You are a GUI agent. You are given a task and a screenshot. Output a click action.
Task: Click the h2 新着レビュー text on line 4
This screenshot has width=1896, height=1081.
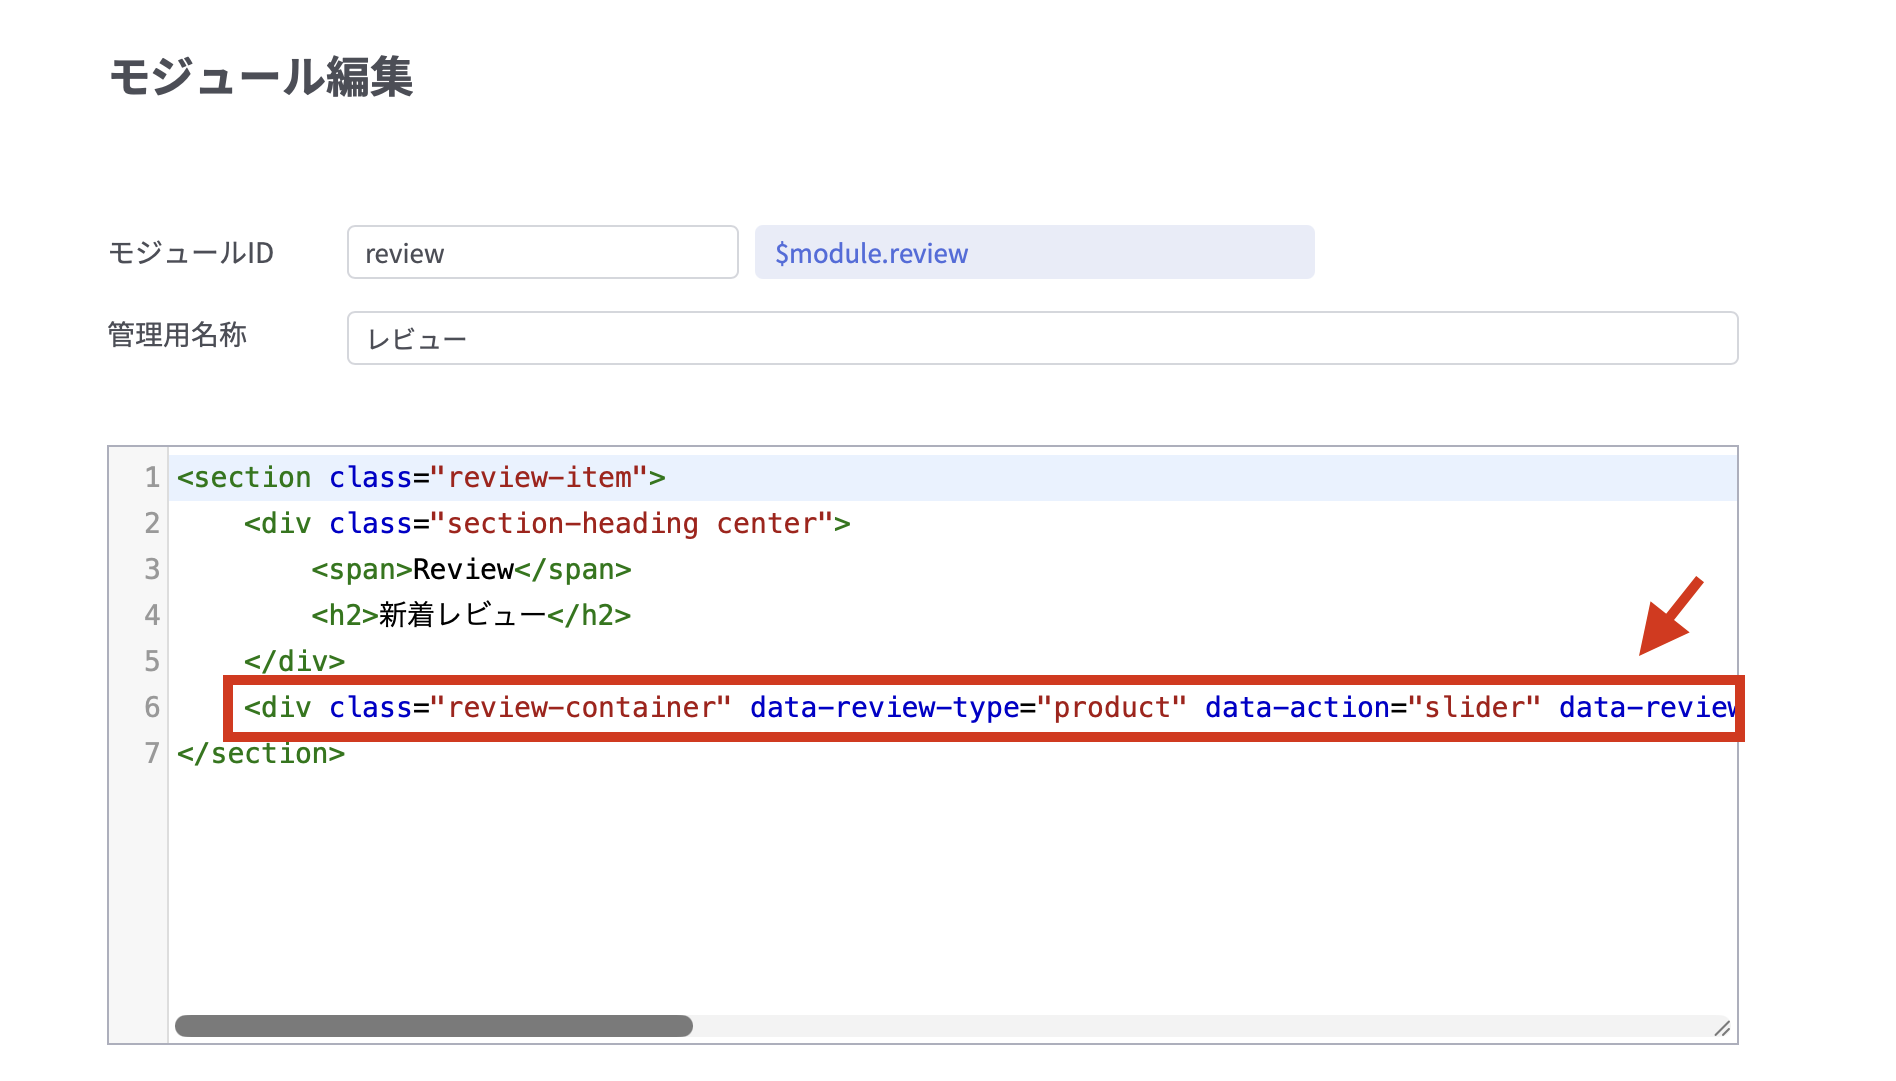pos(462,616)
